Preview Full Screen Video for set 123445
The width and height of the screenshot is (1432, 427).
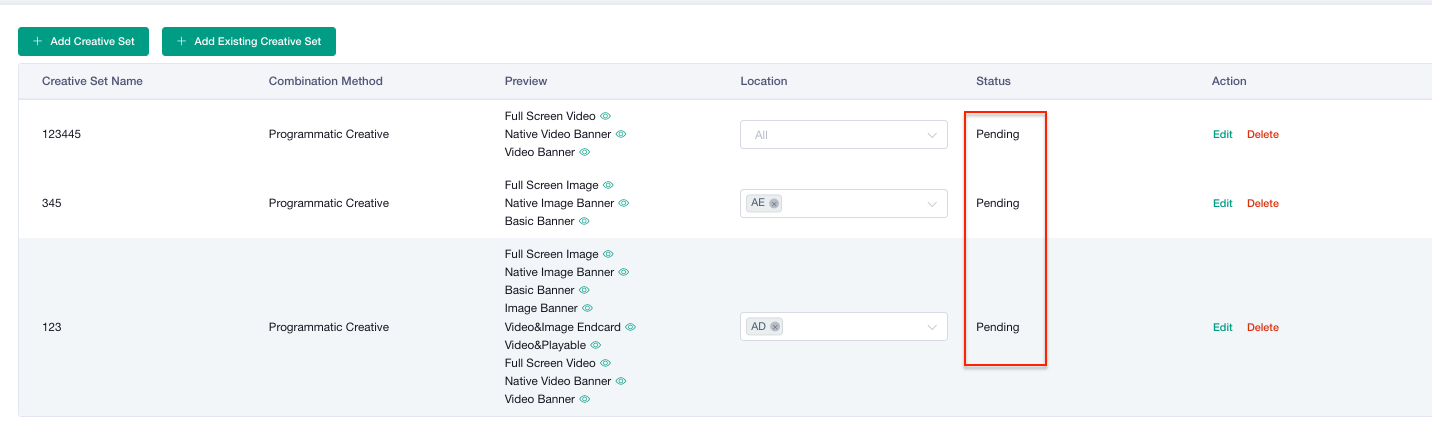click(605, 116)
